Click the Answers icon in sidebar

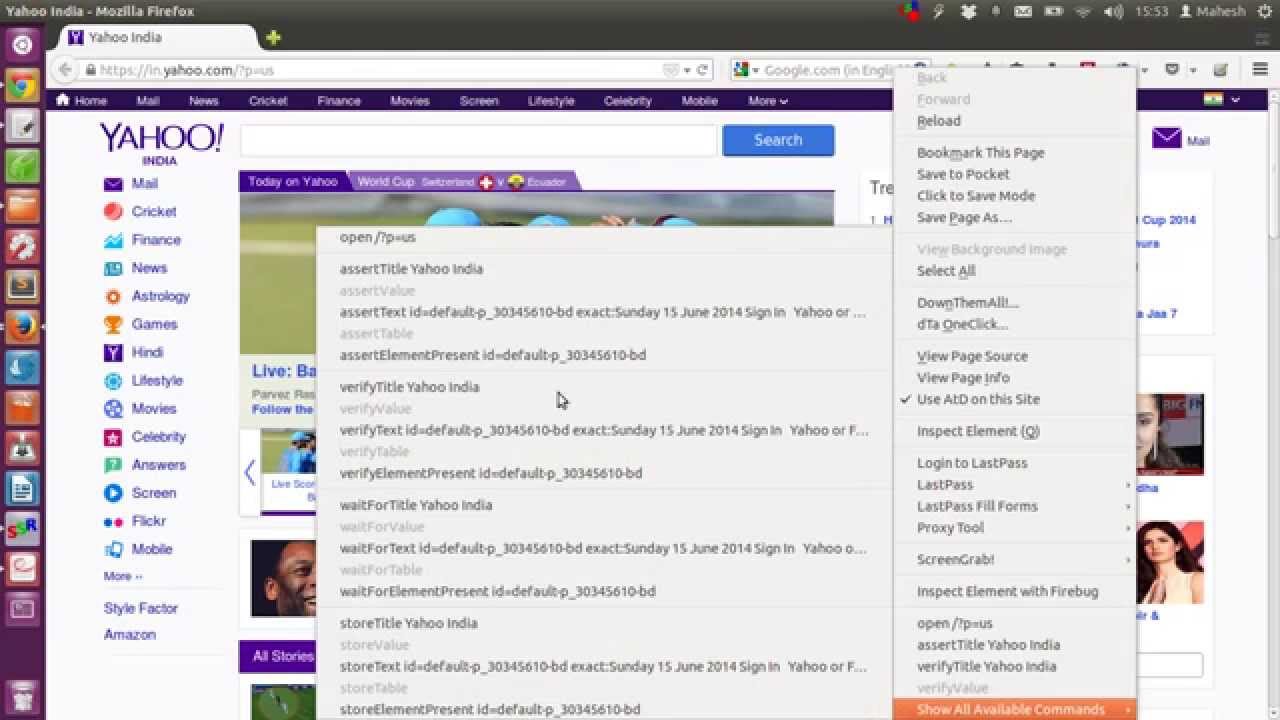point(113,465)
